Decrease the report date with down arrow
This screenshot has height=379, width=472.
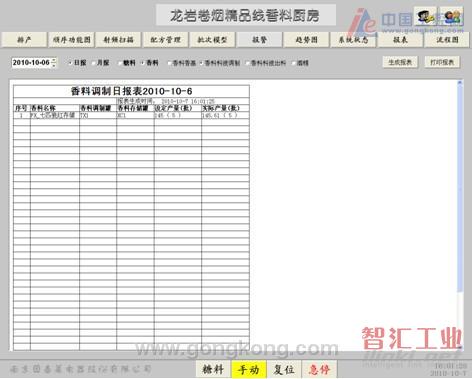[x=54, y=65]
